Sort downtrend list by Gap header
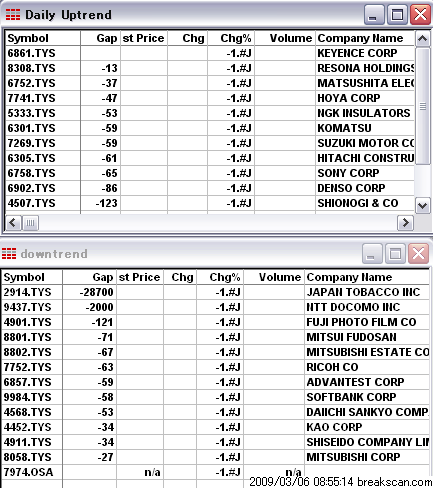 (89, 277)
